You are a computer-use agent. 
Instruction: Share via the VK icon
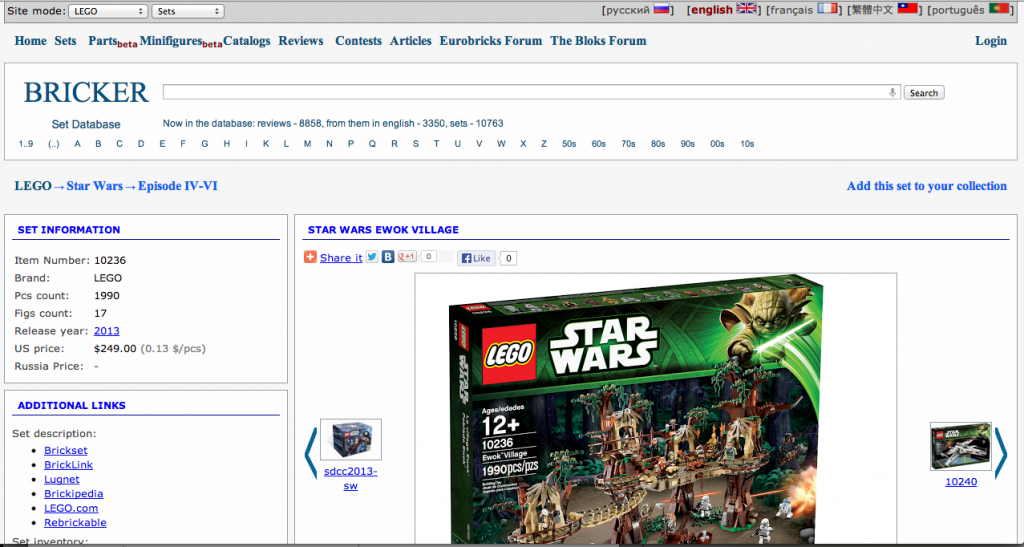click(388, 257)
